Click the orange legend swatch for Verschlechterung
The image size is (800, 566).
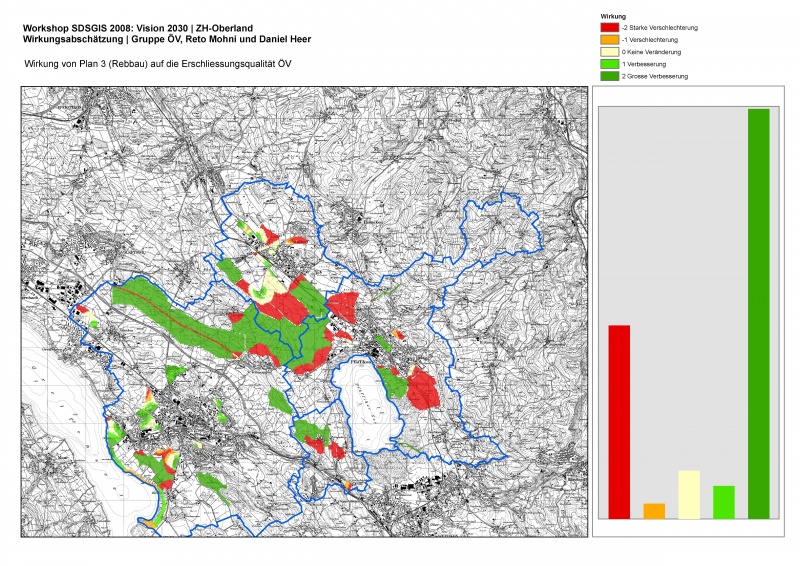coord(609,40)
